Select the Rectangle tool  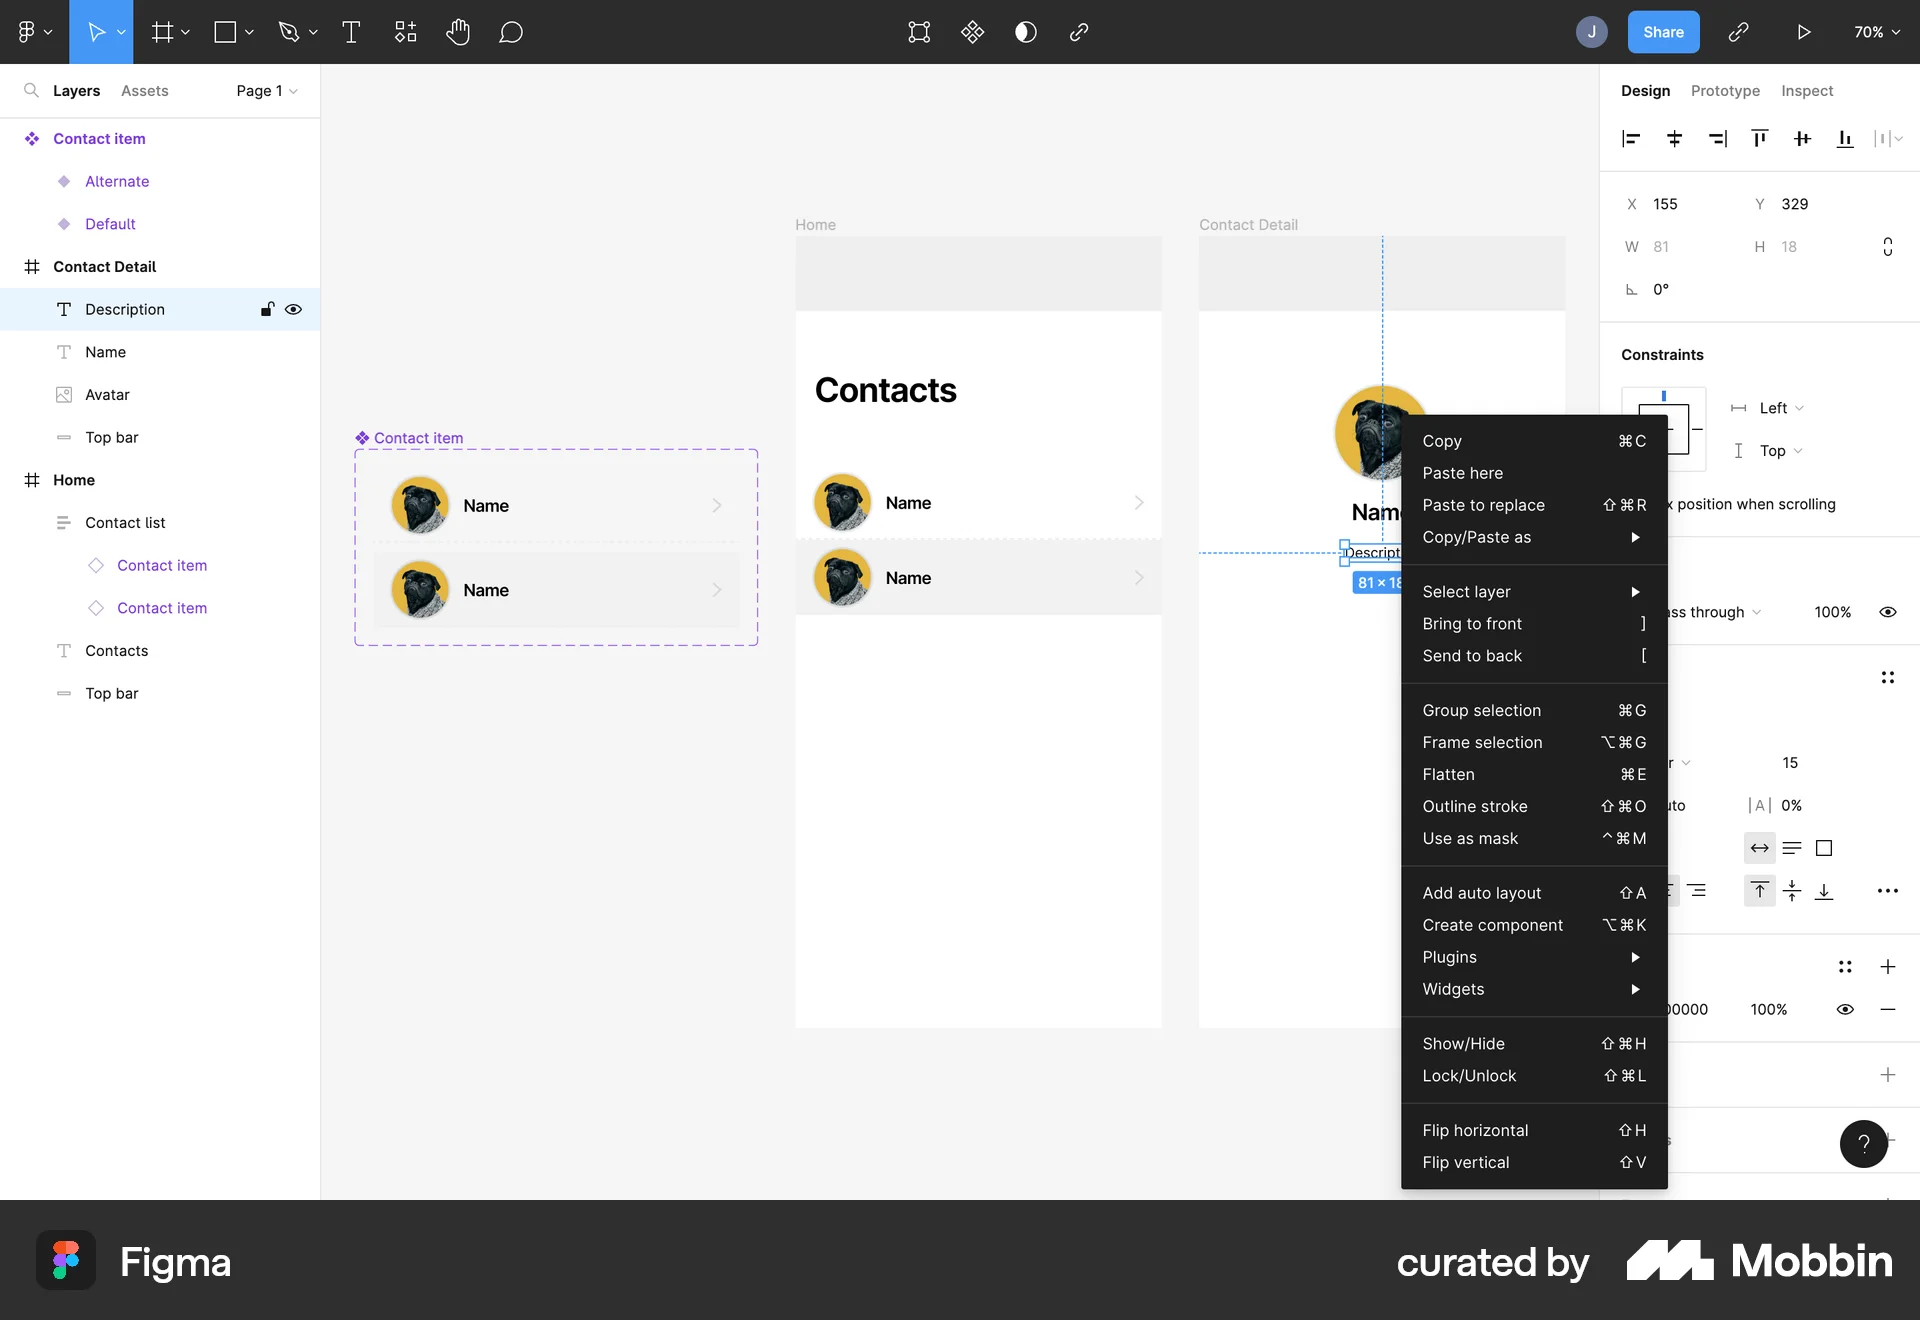(x=226, y=31)
